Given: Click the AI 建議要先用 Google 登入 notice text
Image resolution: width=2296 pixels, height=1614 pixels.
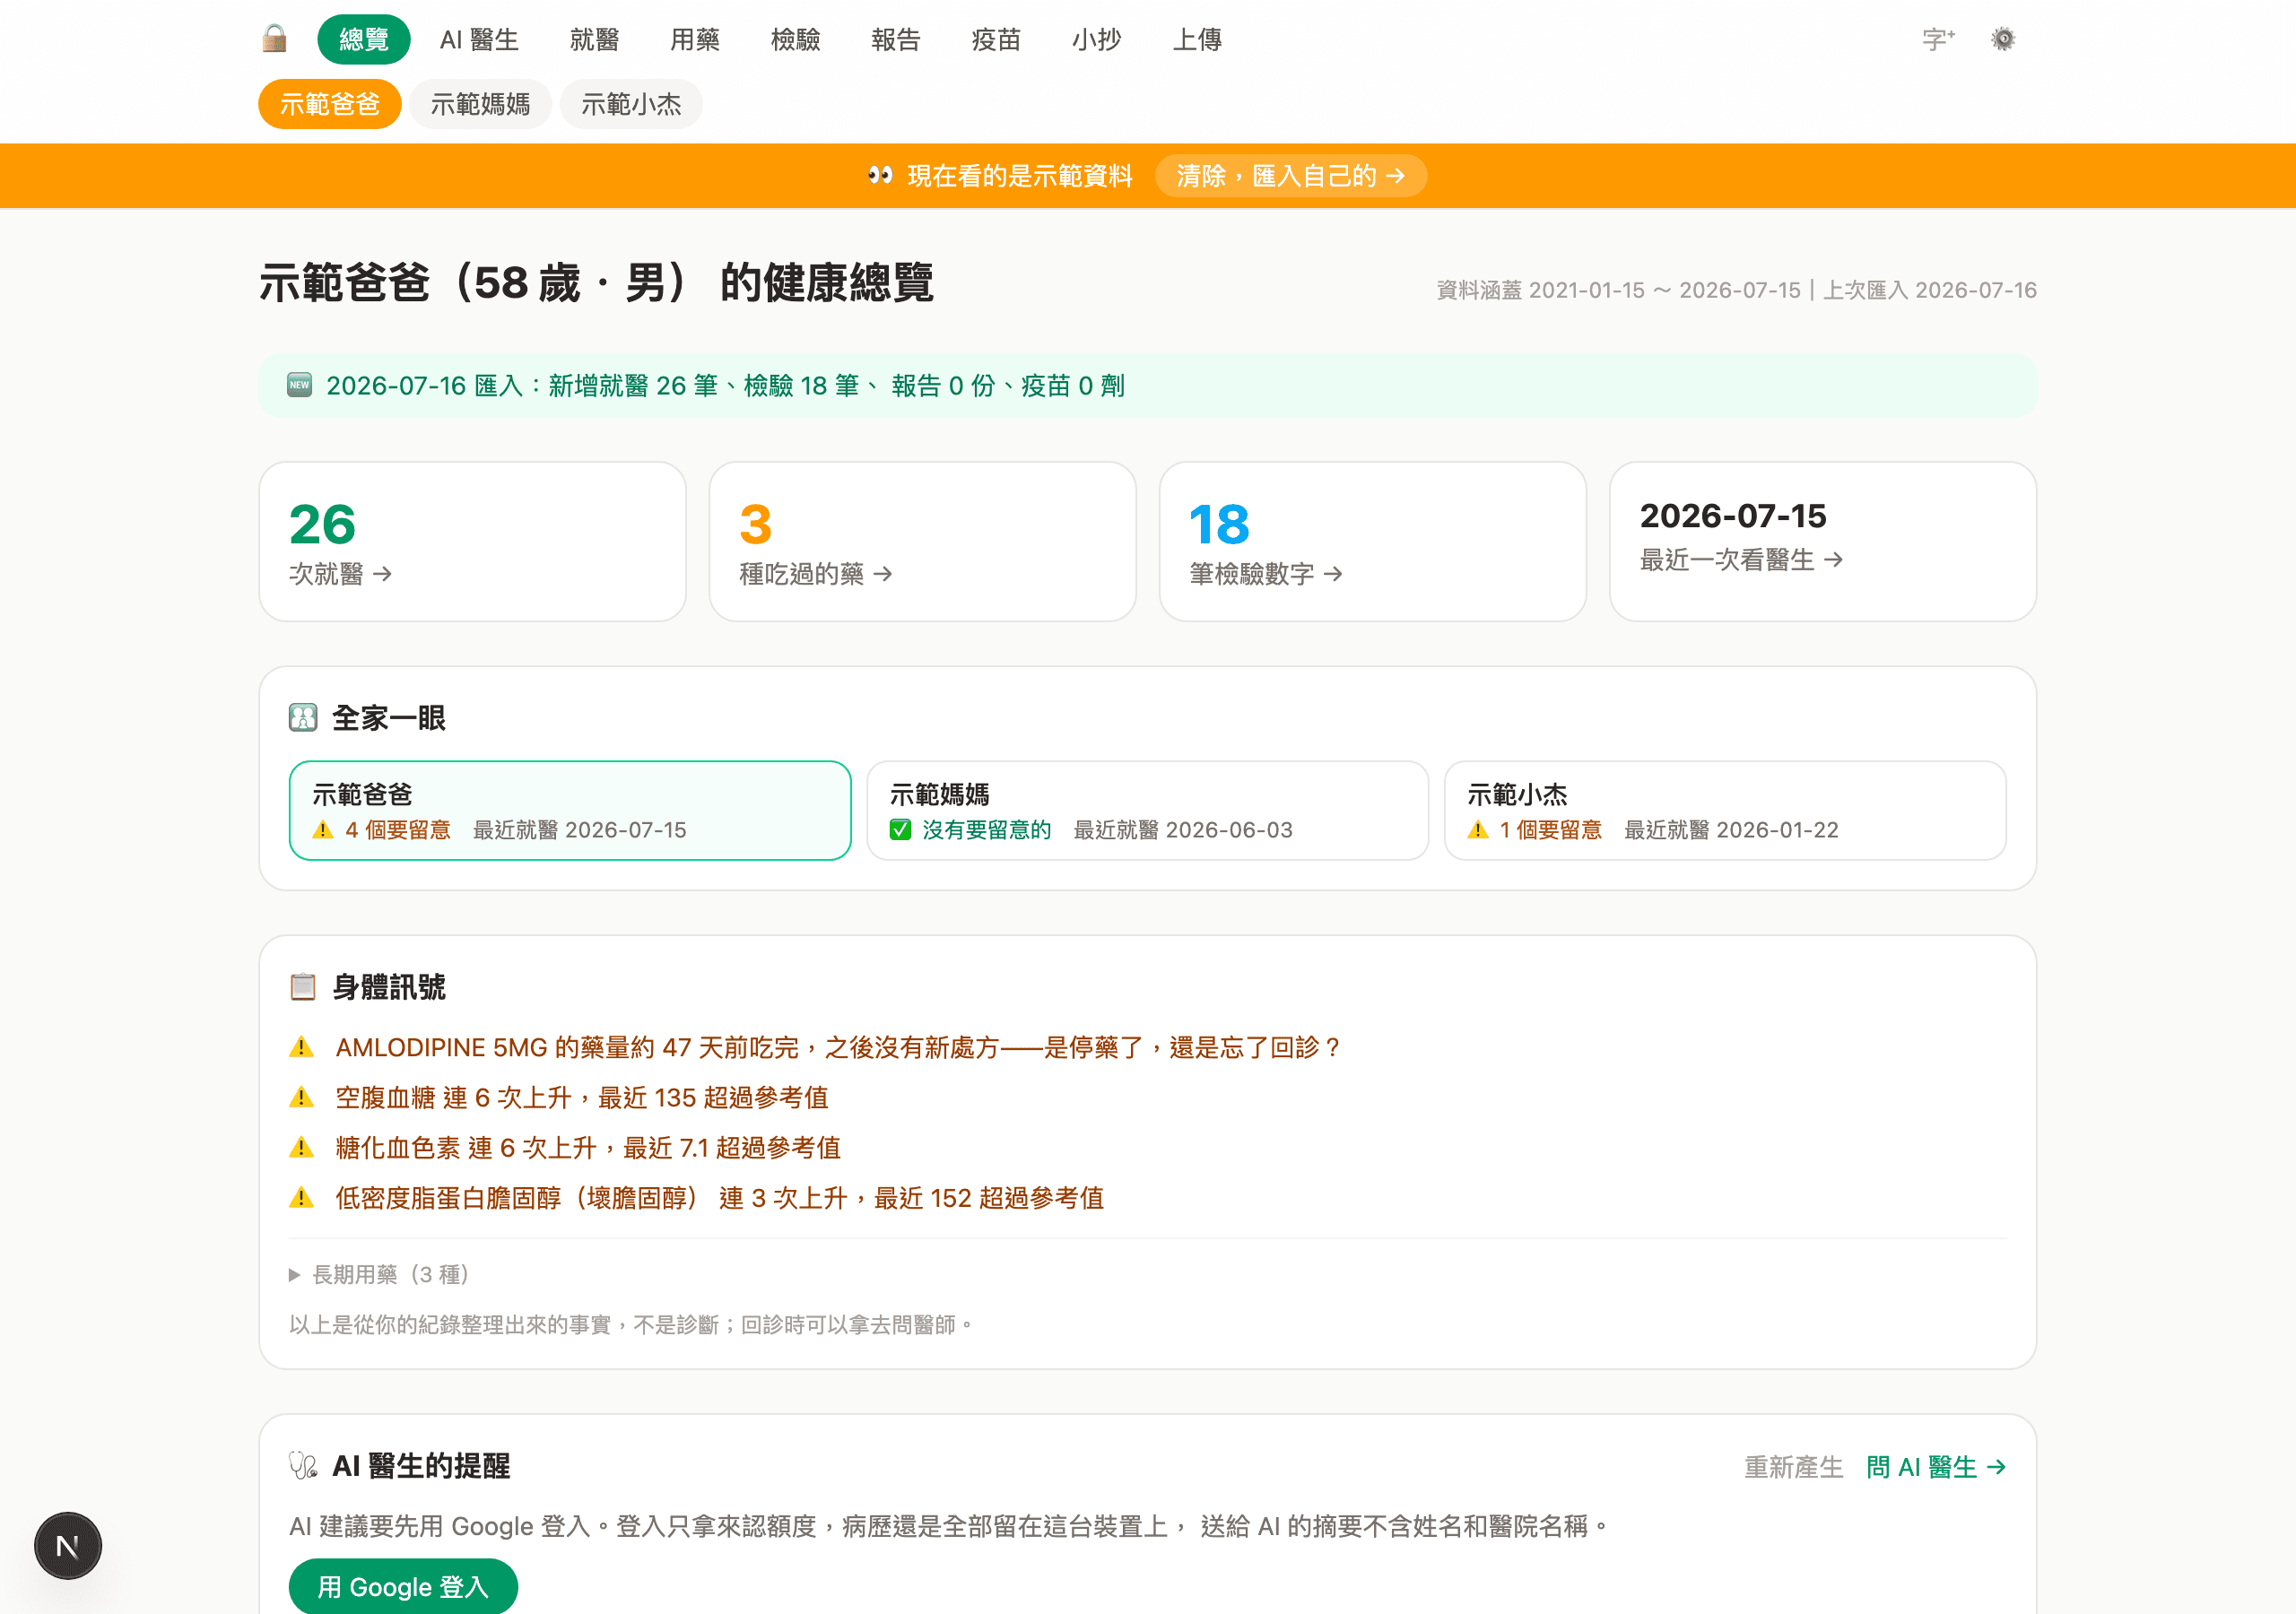Looking at the screenshot, I should pyautogui.click(x=950, y=1526).
